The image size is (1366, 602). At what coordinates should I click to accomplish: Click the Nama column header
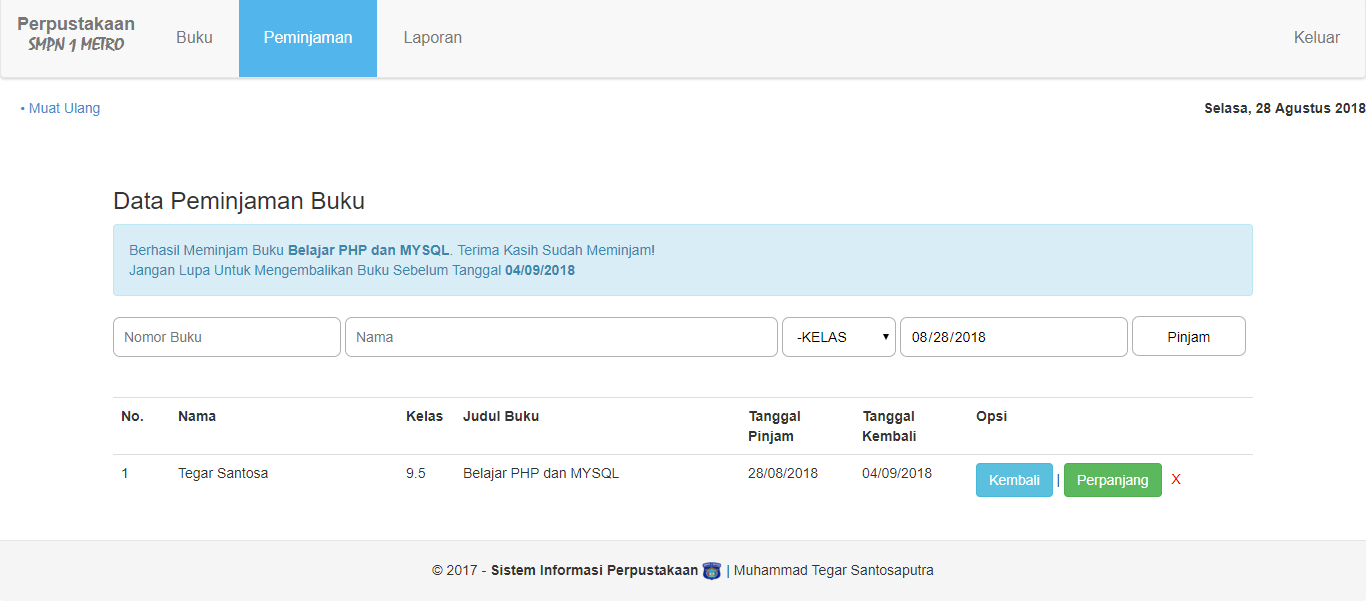tap(197, 416)
